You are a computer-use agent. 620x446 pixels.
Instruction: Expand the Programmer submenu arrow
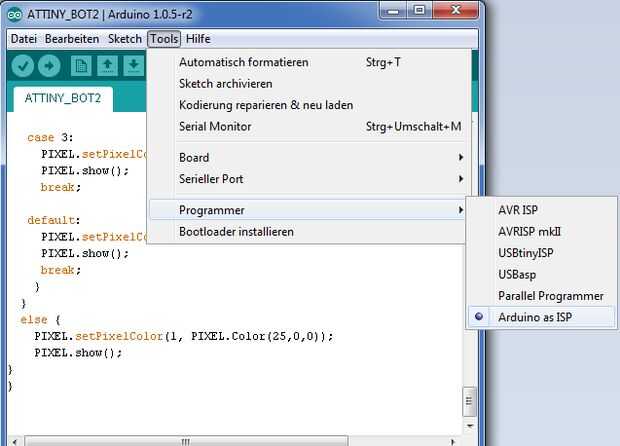pos(460,210)
